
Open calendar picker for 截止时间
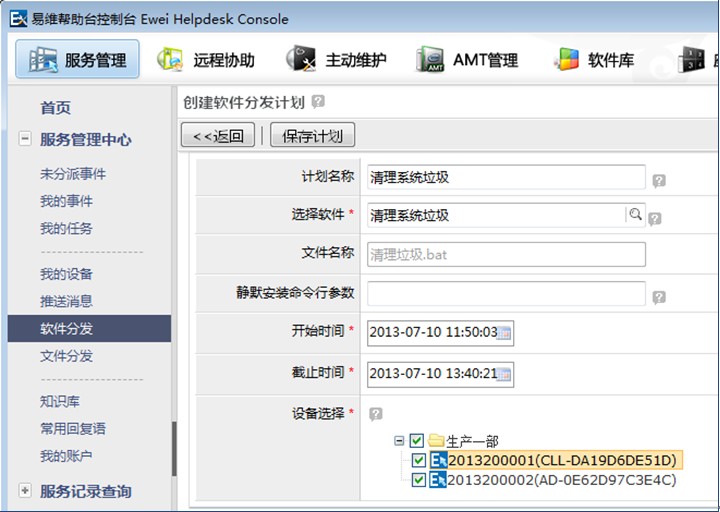(505, 374)
